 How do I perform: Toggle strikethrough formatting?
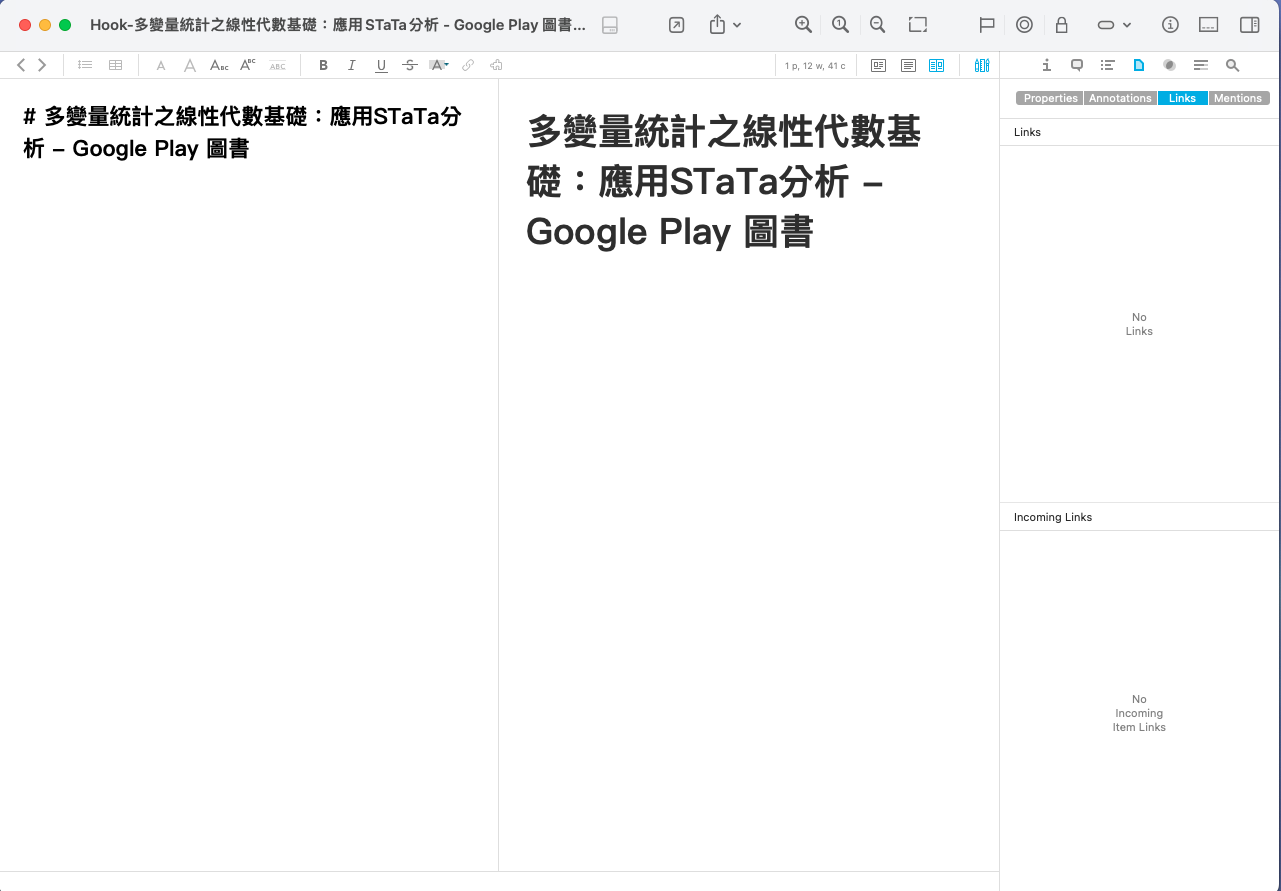tap(410, 65)
